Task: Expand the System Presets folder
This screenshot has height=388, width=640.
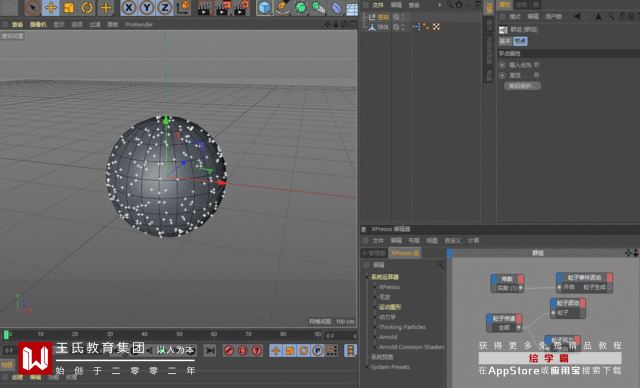Action: pos(367,367)
